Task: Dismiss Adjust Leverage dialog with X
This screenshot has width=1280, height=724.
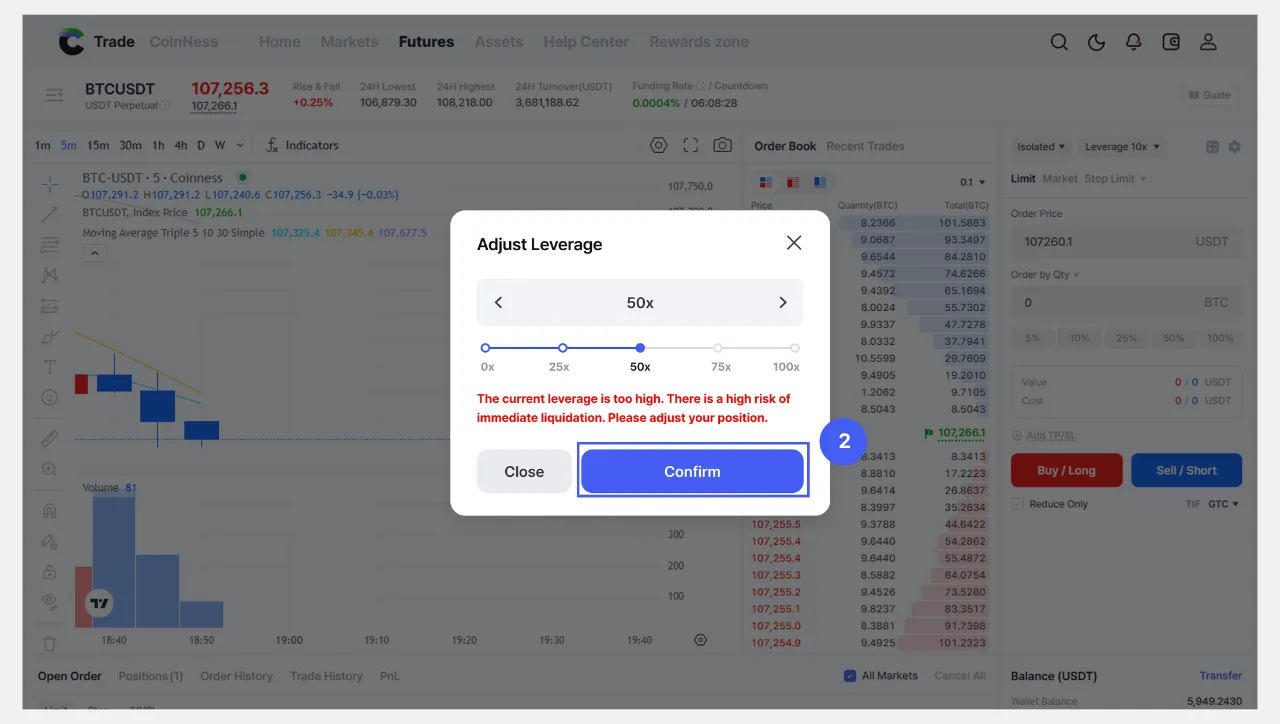Action: (x=794, y=243)
